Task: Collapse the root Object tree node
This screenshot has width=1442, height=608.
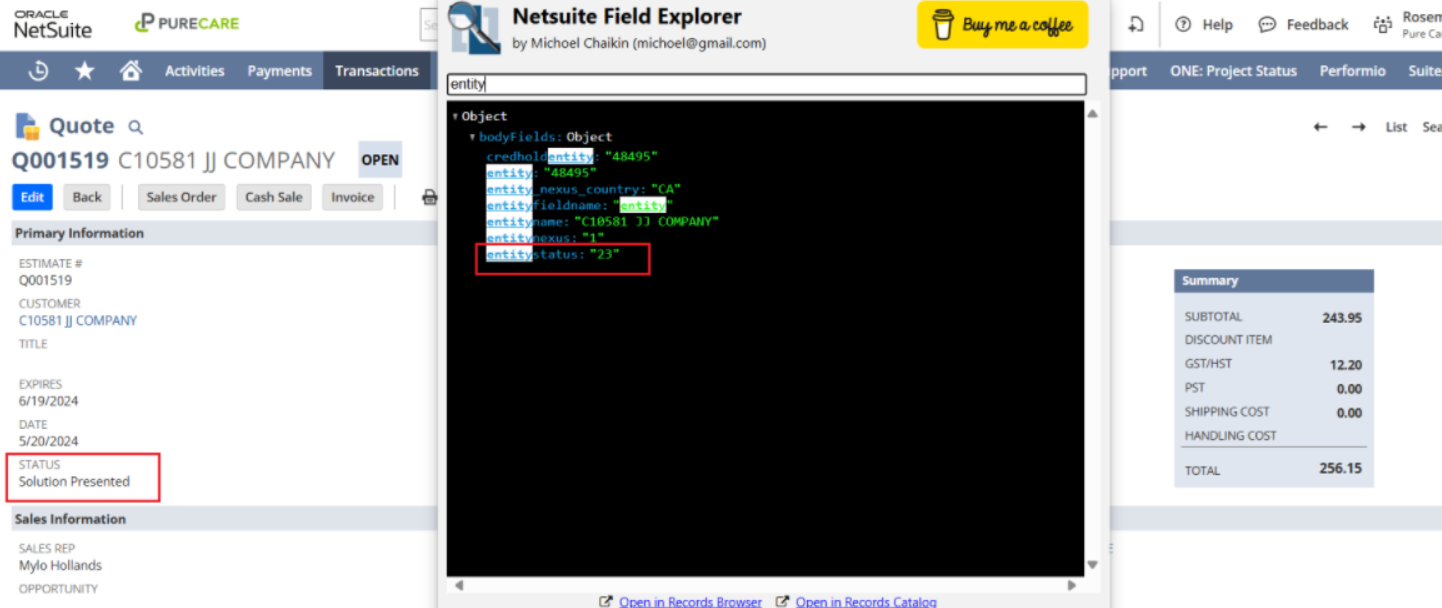Action: point(456,117)
